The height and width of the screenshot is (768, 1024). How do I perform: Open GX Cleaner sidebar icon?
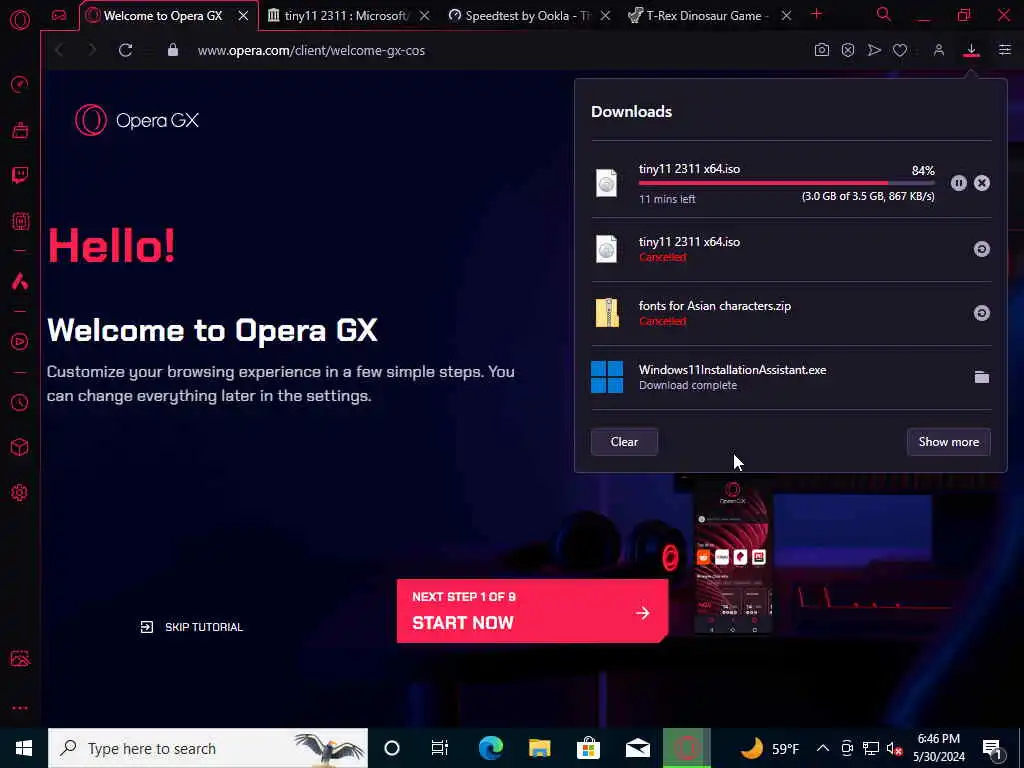(x=20, y=130)
